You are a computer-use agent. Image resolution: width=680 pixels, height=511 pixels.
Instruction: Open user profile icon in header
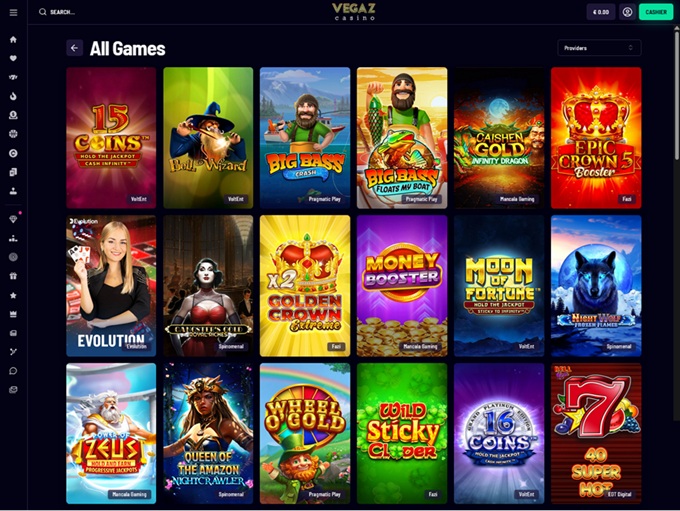pyautogui.click(x=627, y=12)
